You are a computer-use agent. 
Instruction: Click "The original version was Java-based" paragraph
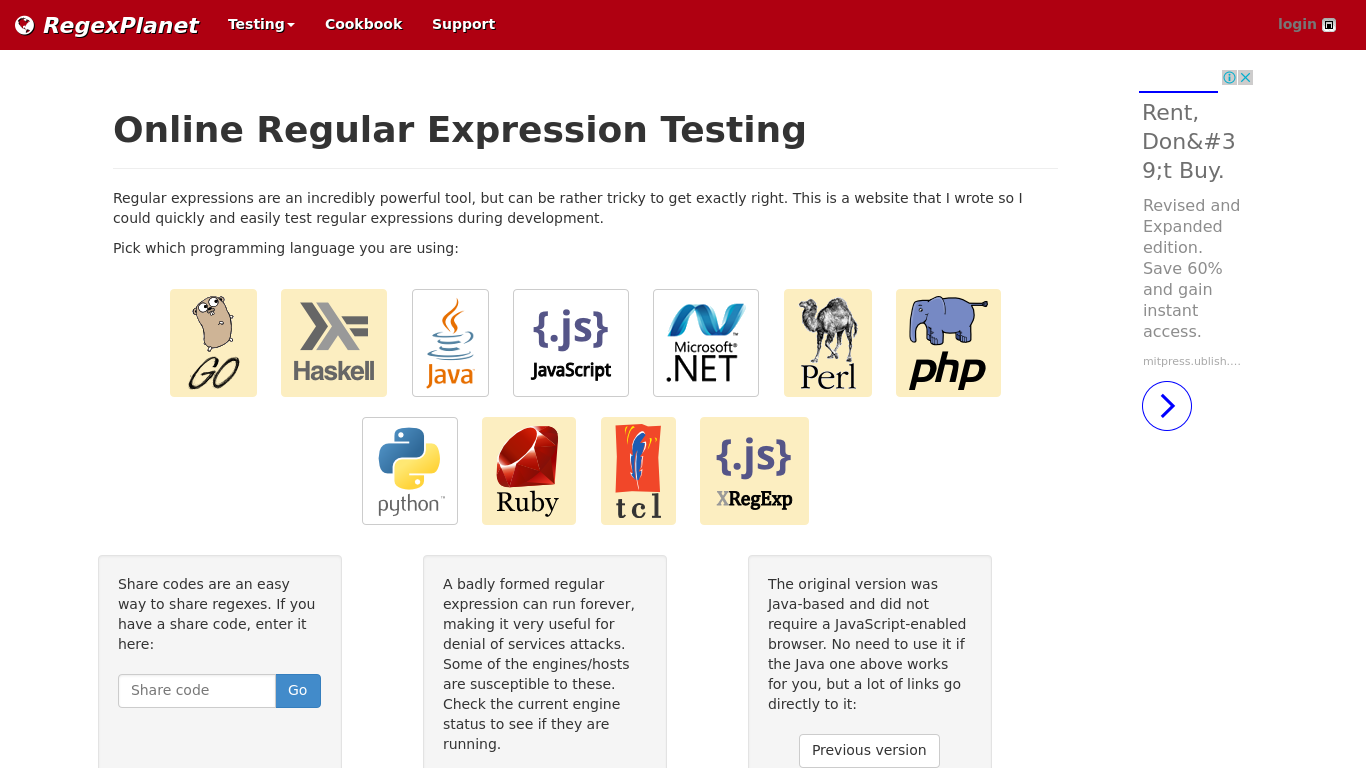867,644
